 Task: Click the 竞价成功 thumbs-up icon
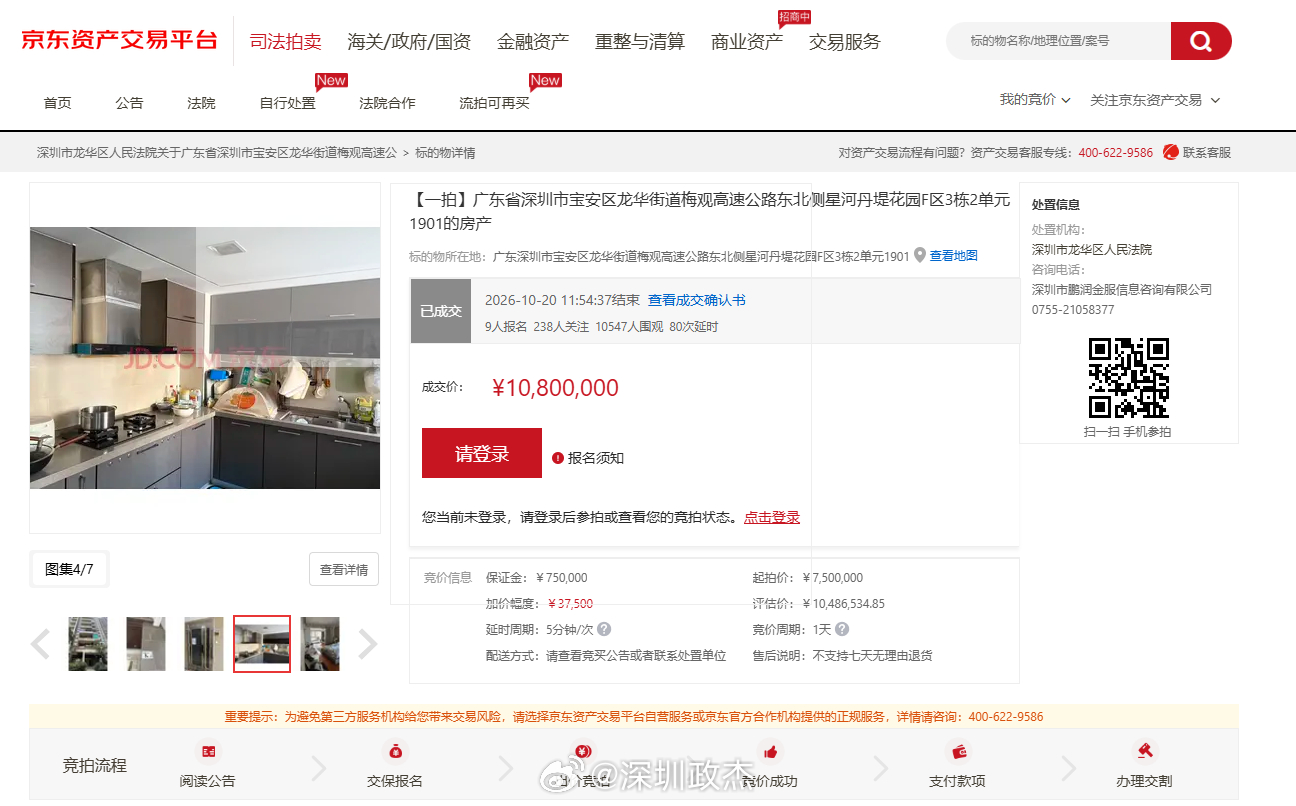point(770,751)
